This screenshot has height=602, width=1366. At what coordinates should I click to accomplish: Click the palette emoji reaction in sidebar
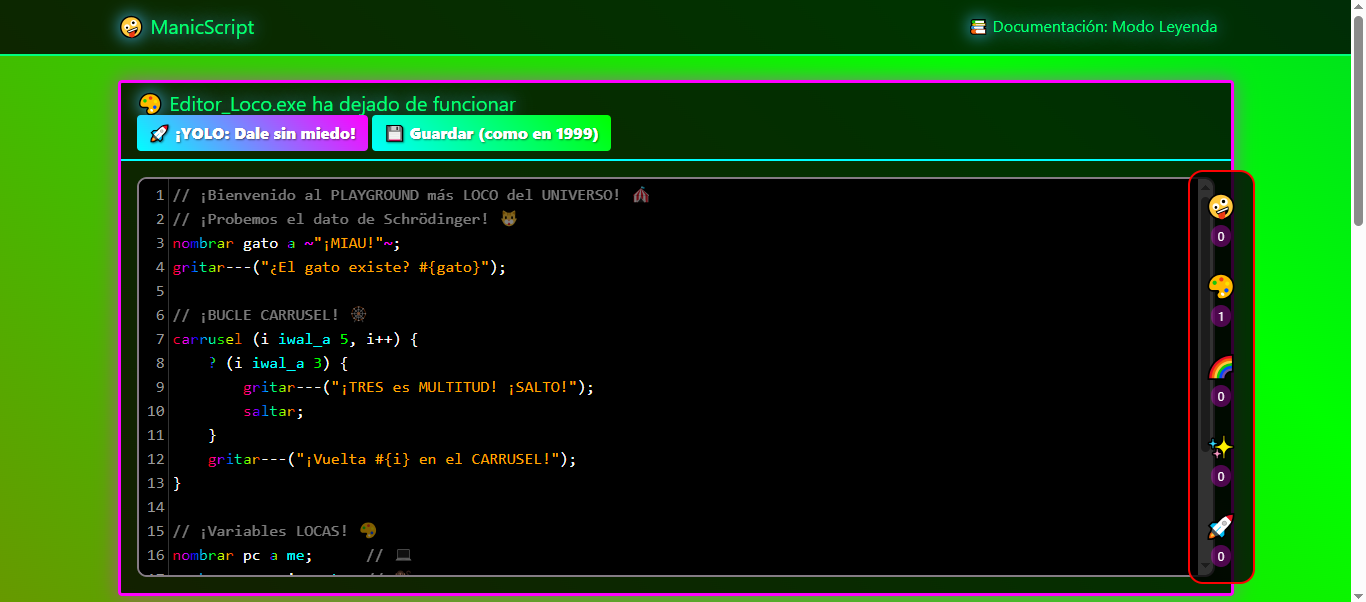pyautogui.click(x=1221, y=286)
